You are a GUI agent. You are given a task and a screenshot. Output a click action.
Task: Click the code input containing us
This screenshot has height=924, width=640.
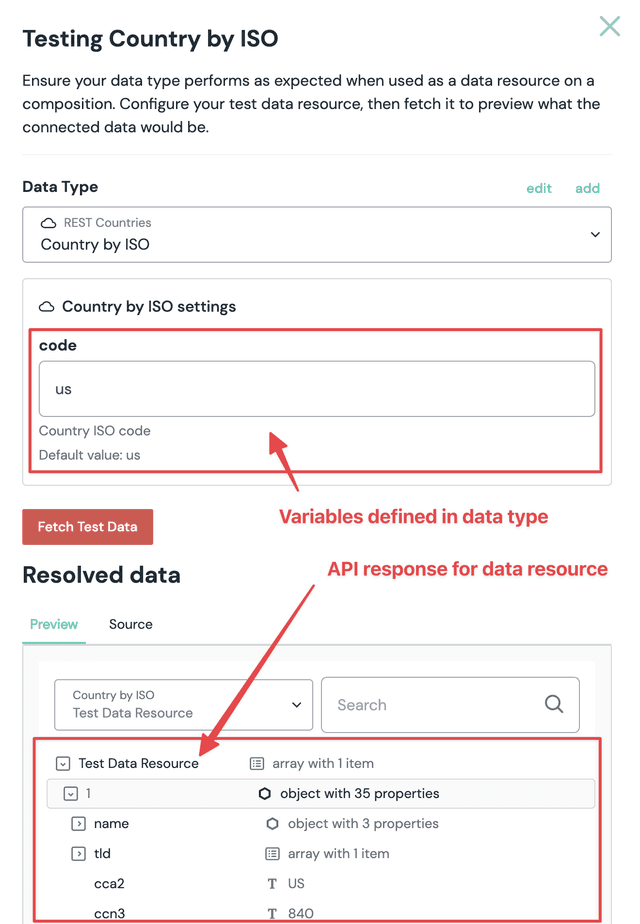click(316, 389)
